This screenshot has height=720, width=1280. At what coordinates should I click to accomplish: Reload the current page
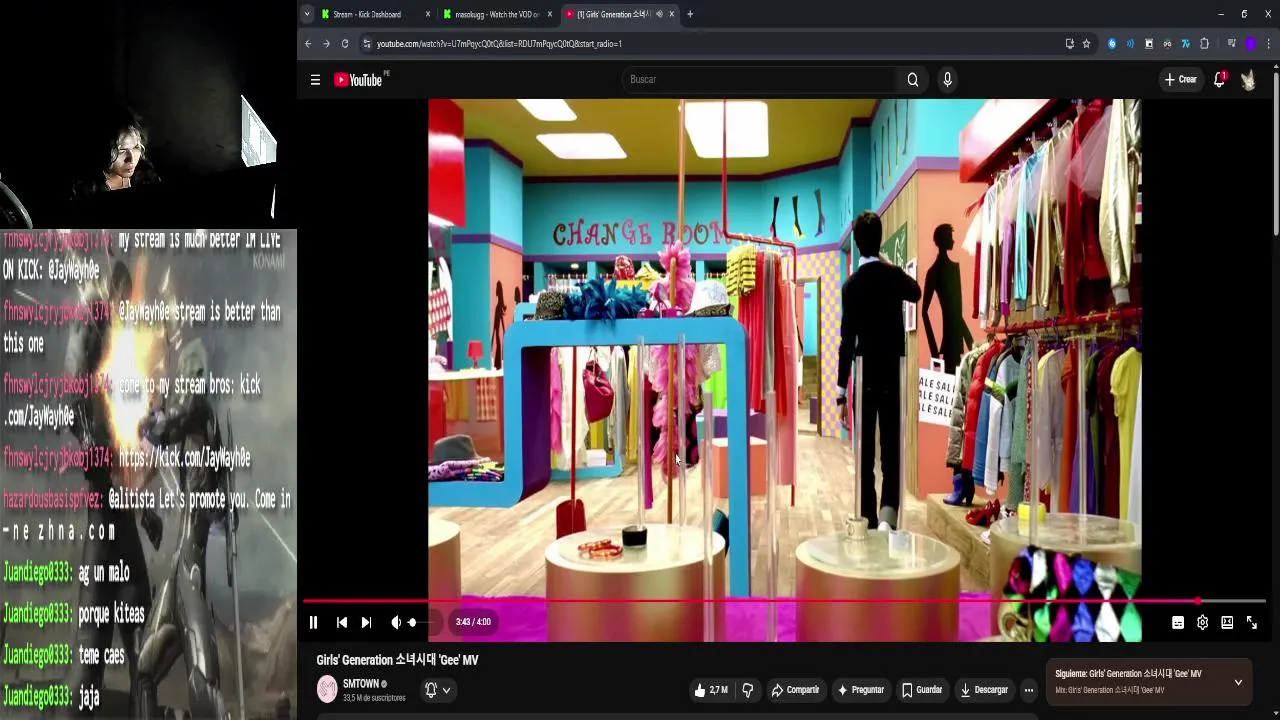coord(345,44)
